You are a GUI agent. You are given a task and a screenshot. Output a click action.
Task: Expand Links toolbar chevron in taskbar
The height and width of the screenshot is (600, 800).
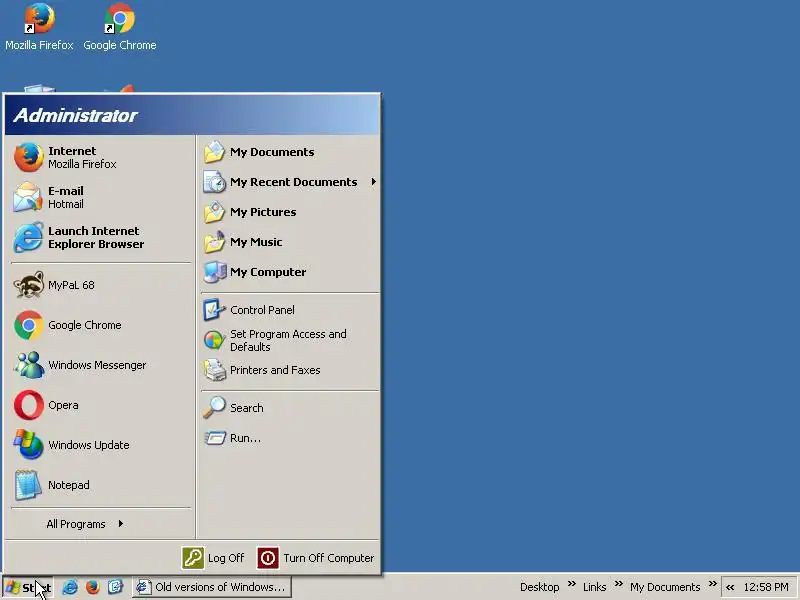coord(618,584)
